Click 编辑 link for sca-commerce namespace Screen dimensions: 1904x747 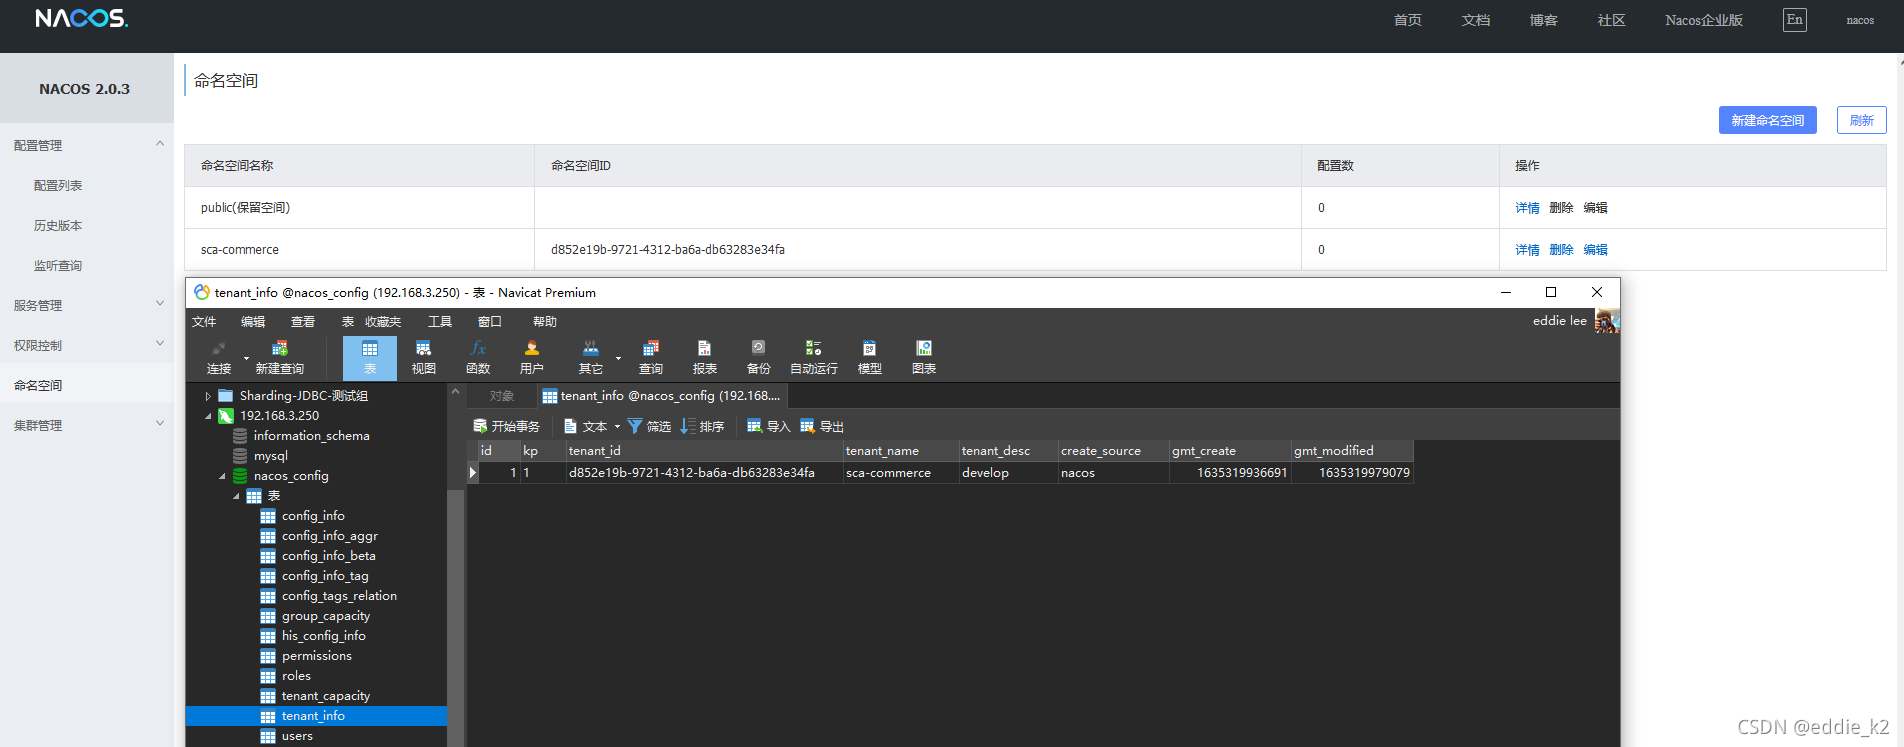[x=1595, y=250]
